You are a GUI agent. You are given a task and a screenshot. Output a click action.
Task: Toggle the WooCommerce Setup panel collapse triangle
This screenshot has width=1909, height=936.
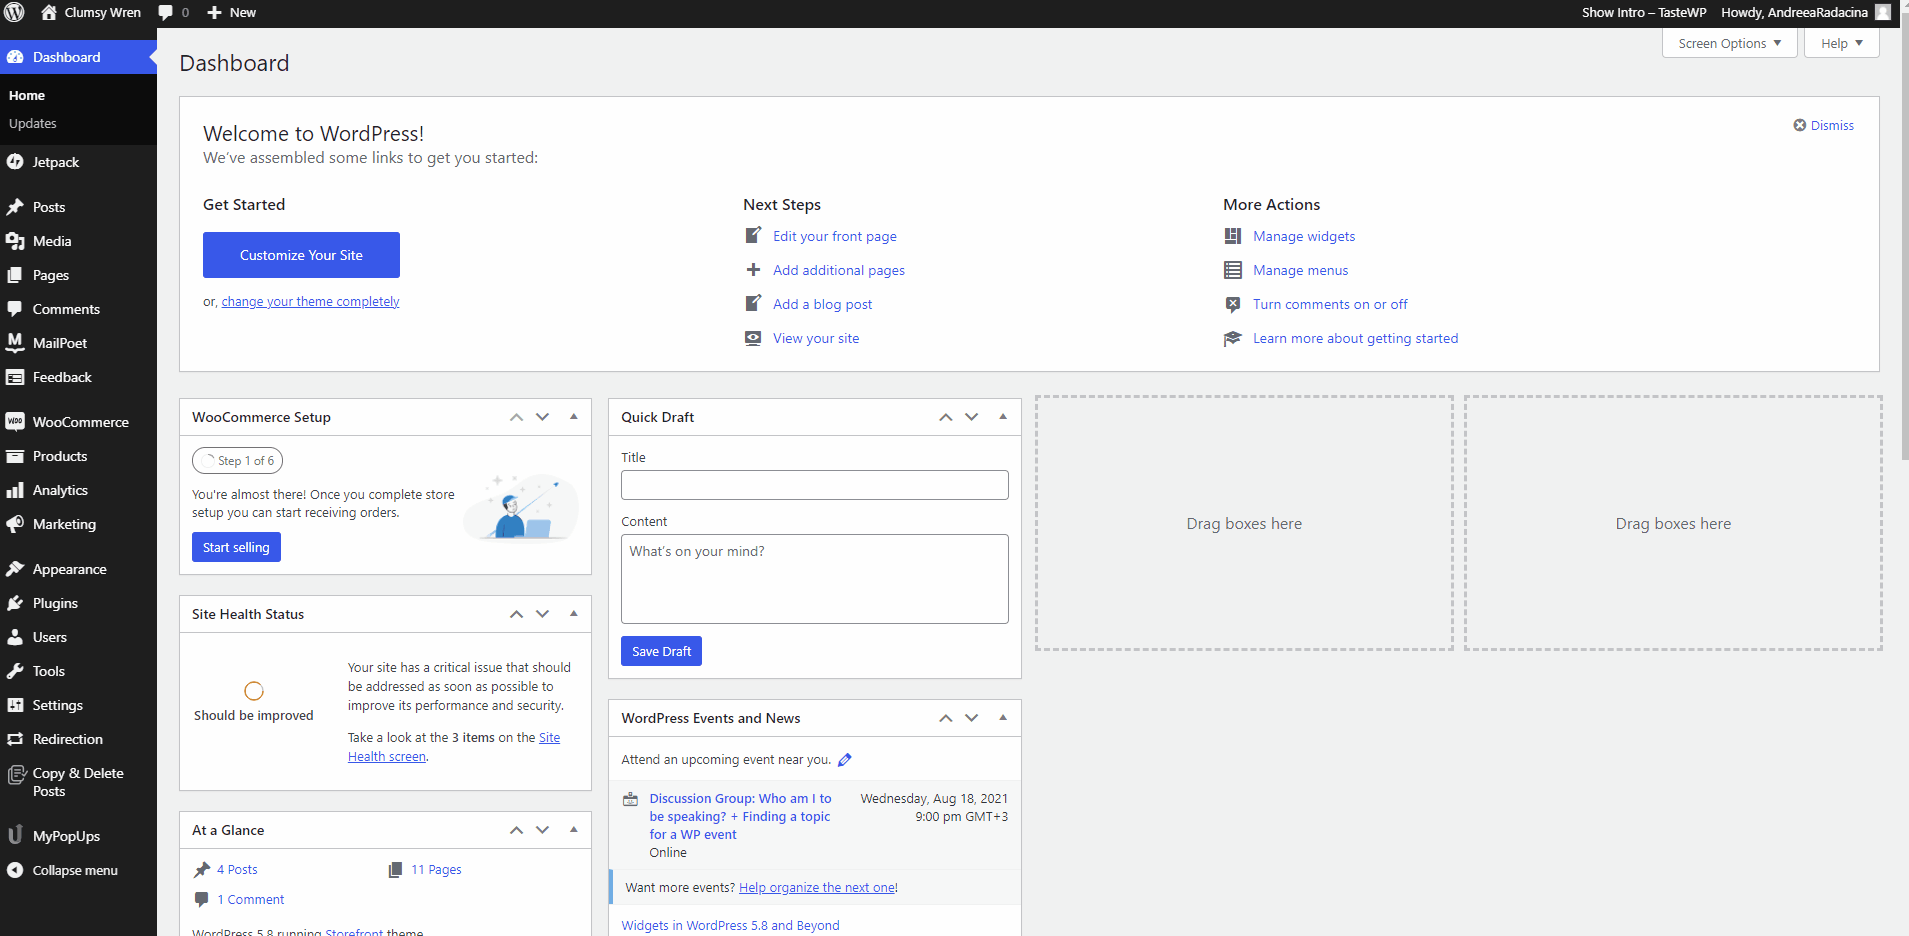point(574,417)
